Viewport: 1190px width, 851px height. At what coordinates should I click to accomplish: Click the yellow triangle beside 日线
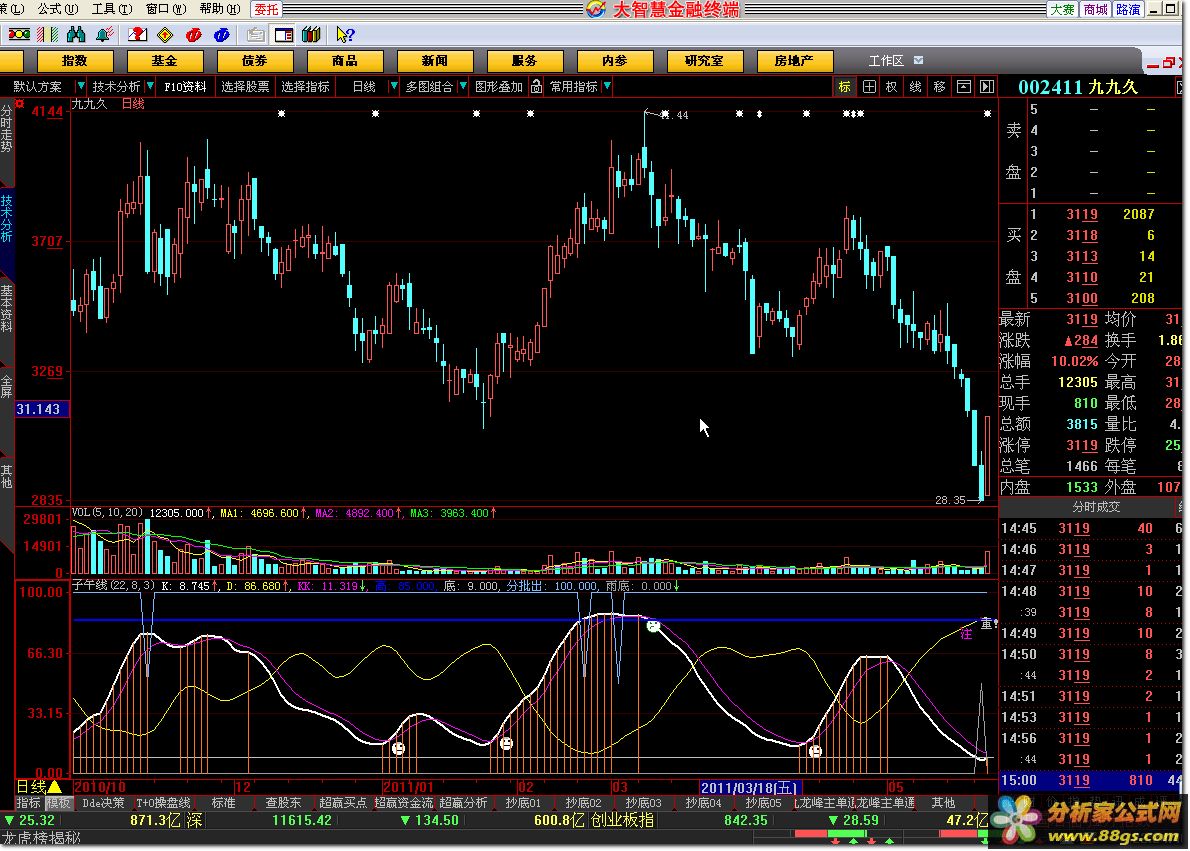(x=55, y=786)
